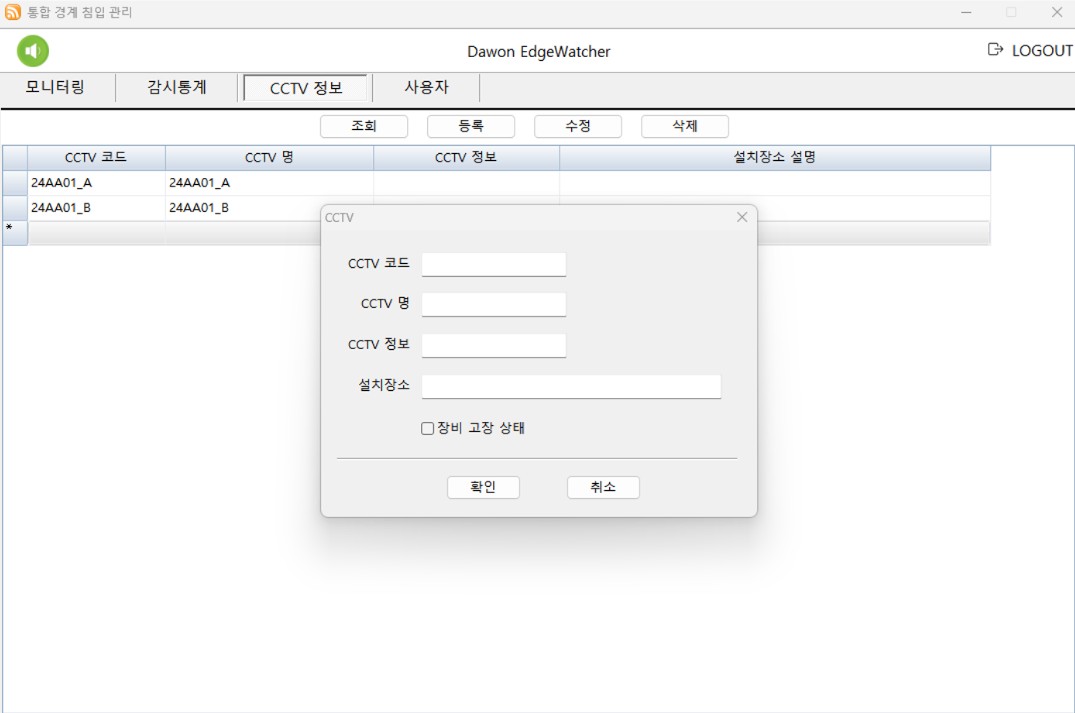This screenshot has height=713, width=1075.
Task: Confirm dialog with 확인 button
Action: pos(483,487)
